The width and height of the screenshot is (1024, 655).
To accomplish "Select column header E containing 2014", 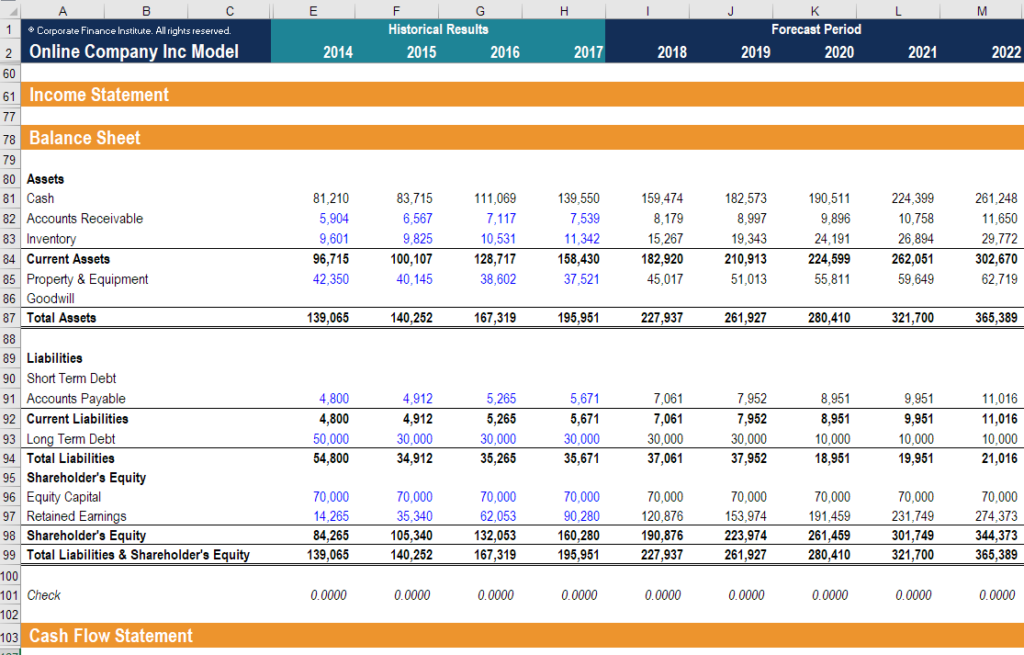I will coord(313,9).
